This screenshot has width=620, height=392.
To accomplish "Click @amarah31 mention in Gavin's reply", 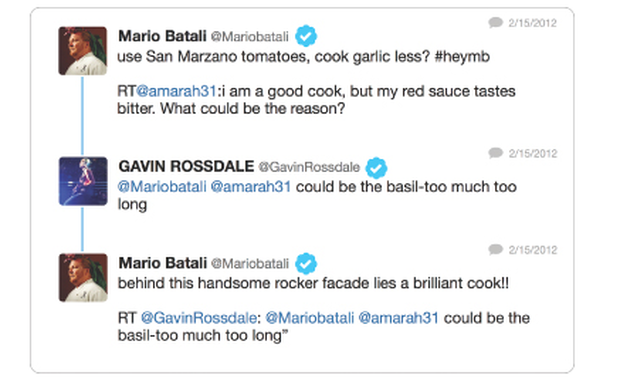I will click(x=251, y=186).
